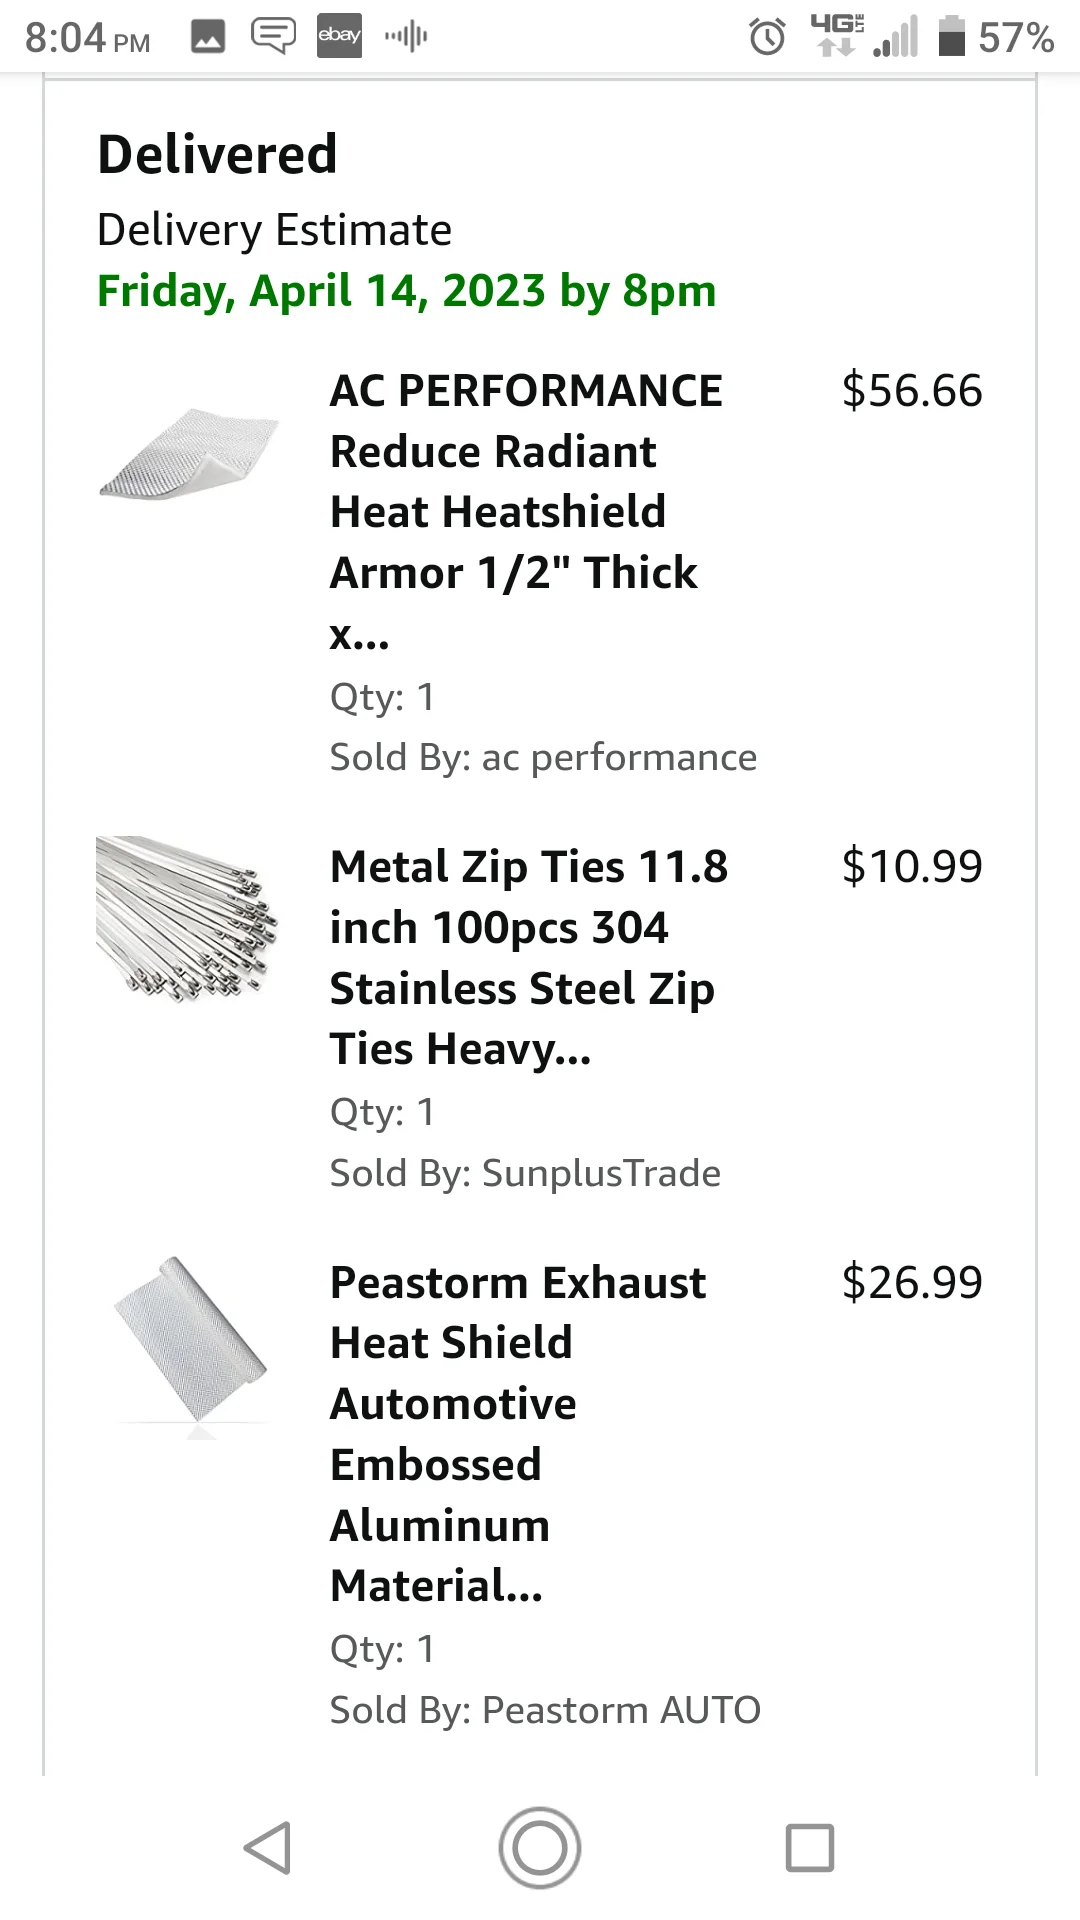Viewport: 1080px width, 1920px height.
Task: Tap the Android home circle button
Action: point(540,1847)
